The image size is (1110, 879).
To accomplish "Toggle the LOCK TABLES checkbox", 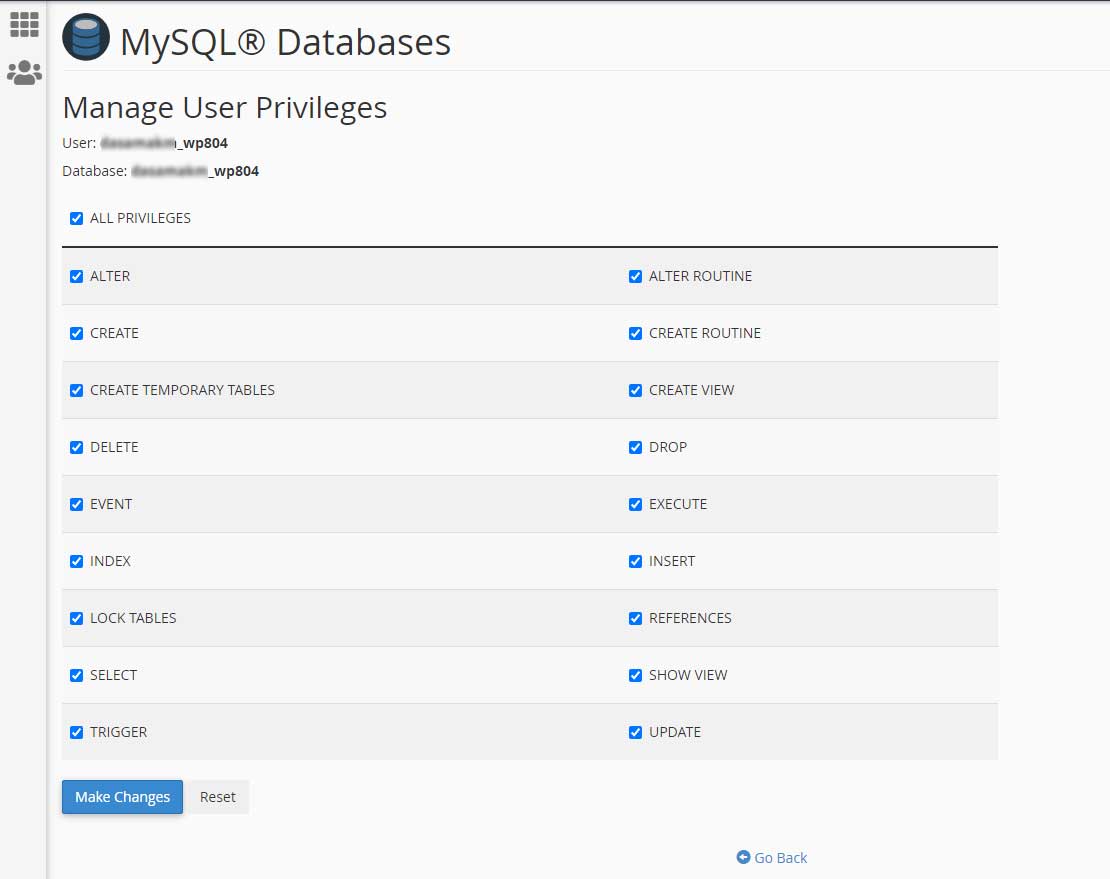I will (77, 618).
